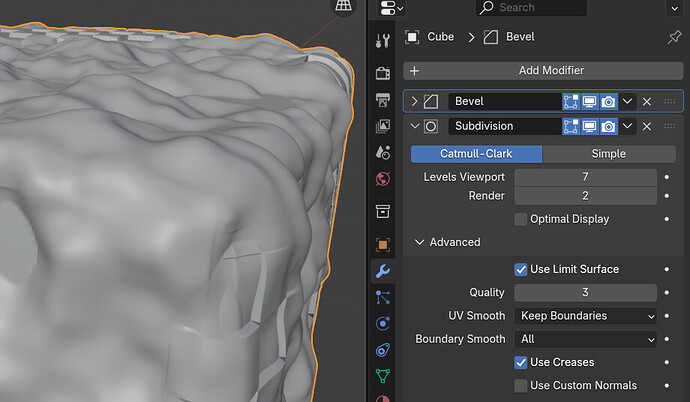Select Simple subdivision type
690x402 pixels.
pyautogui.click(x=609, y=154)
